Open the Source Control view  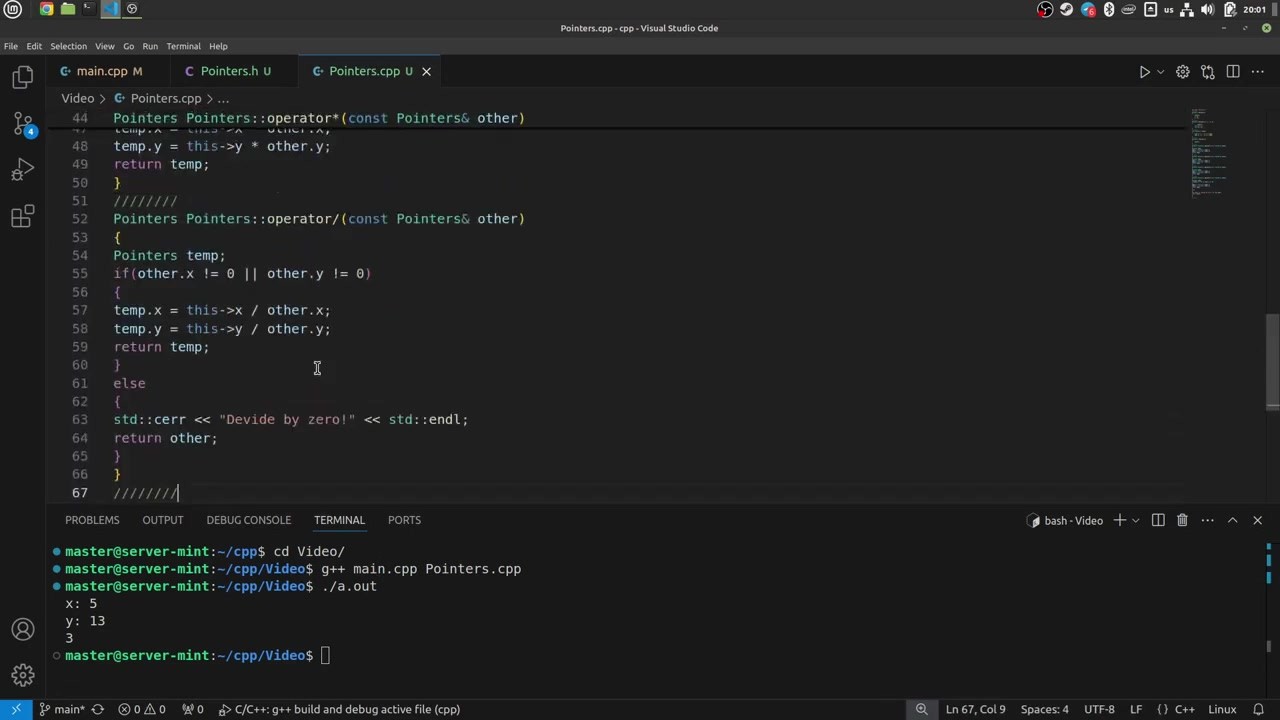coord(22,124)
